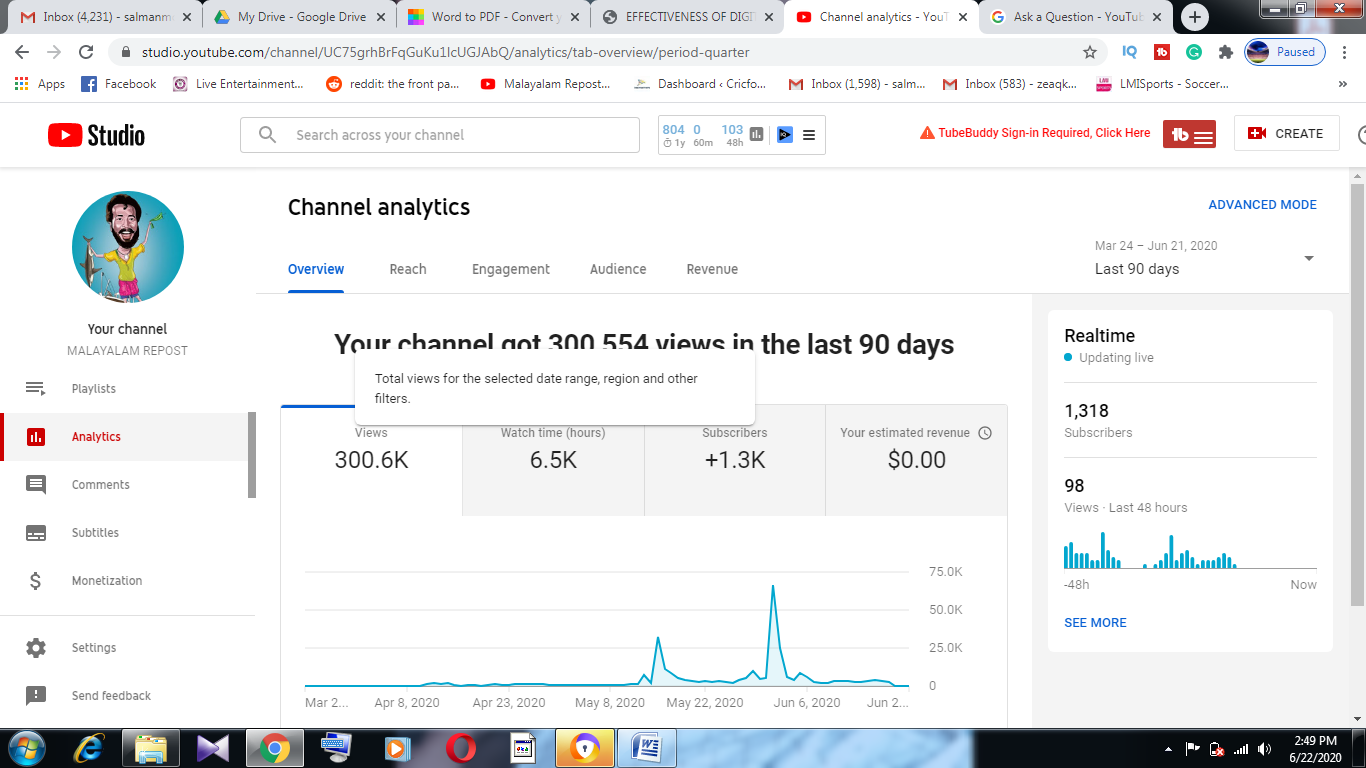This screenshot has height=768, width=1366.
Task: Click the red TubeBuddy warning triangle icon
Action: point(927,133)
